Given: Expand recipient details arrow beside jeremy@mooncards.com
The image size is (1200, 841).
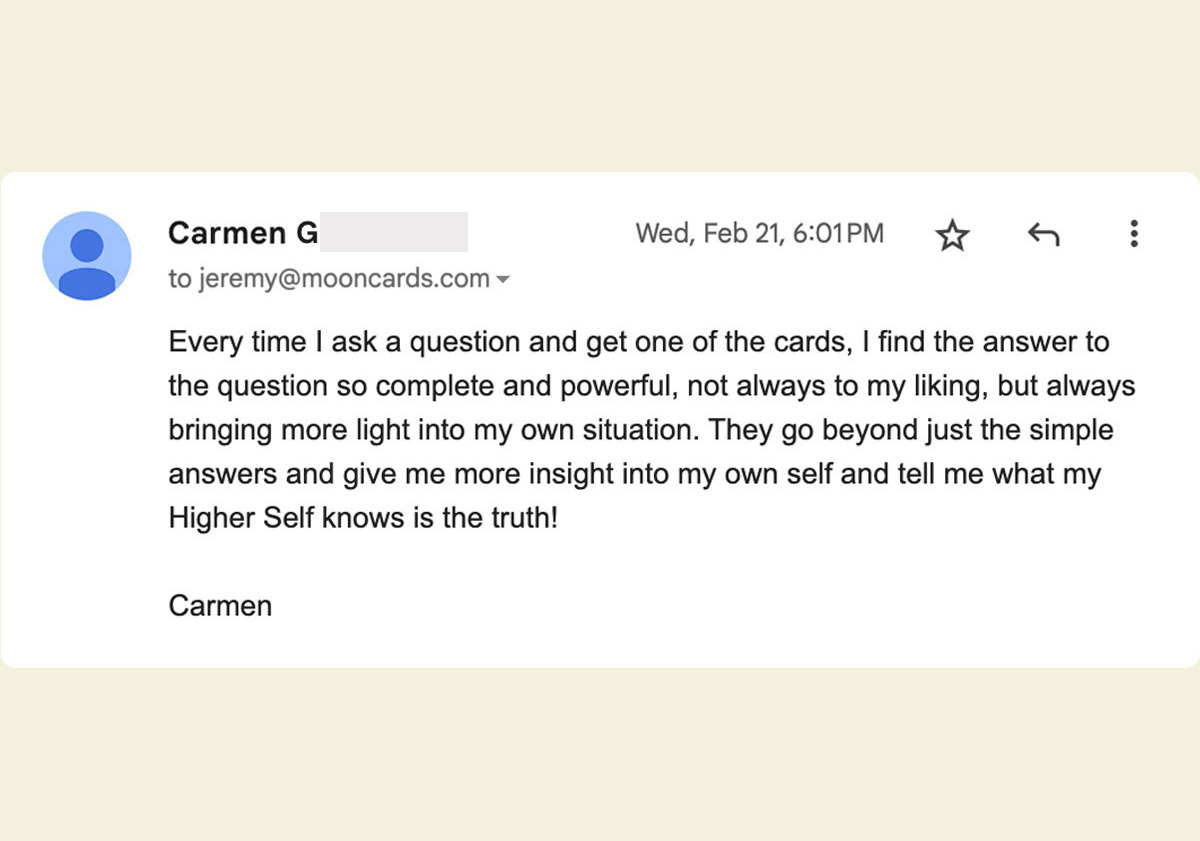Looking at the screenshot, I should pos(503,279).
